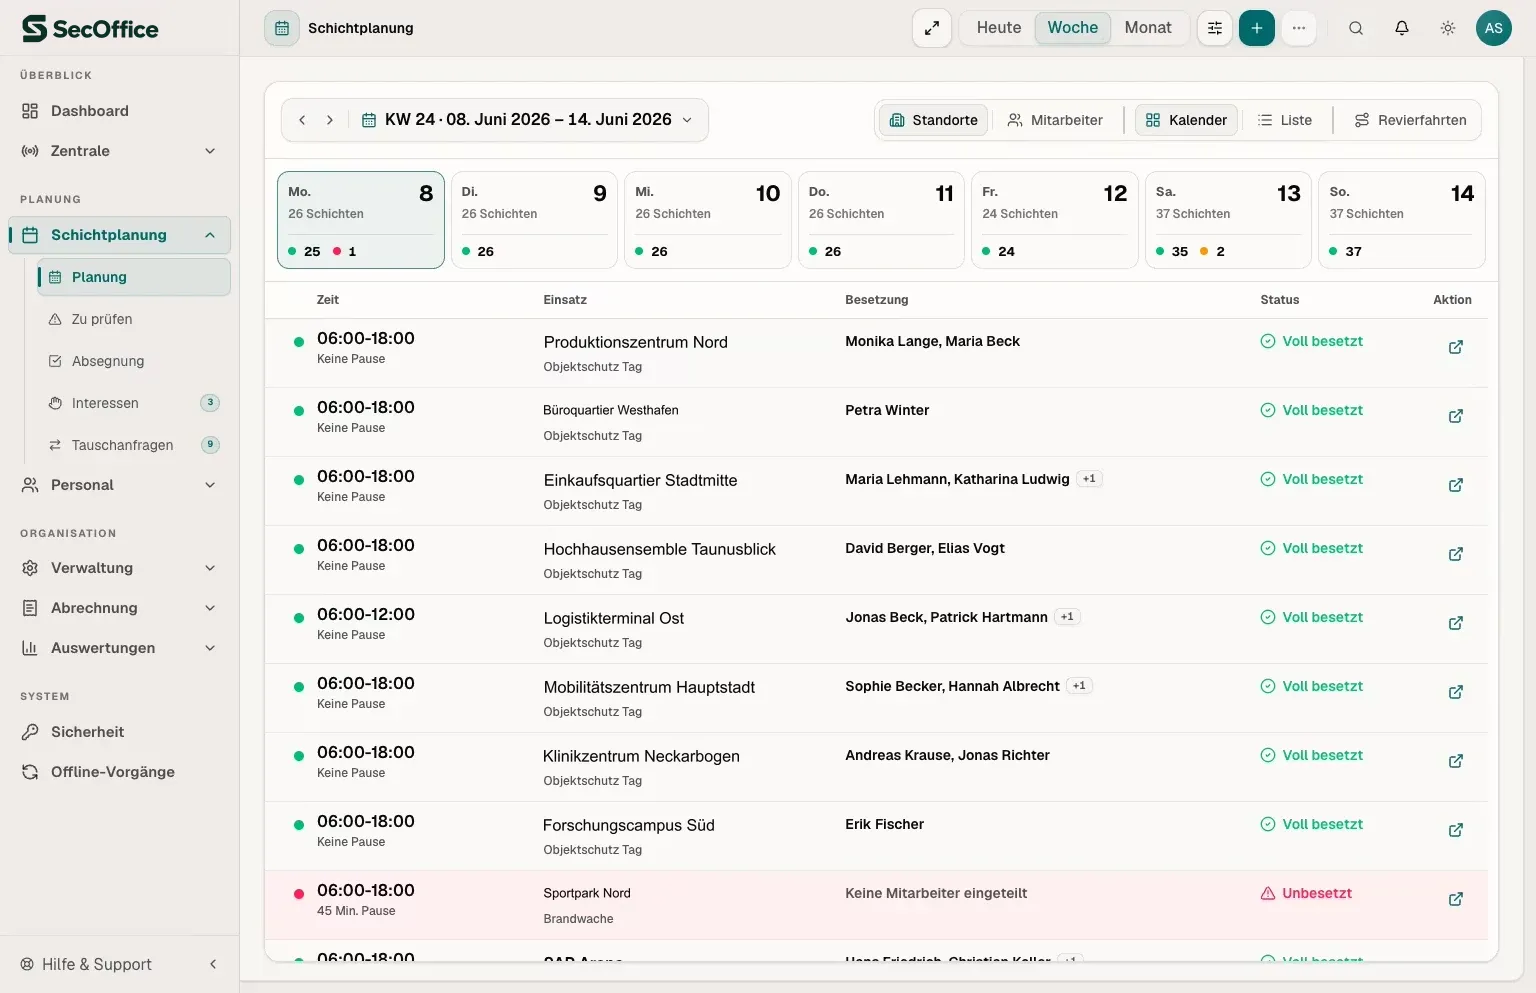The image size is (1536, 993).
Task: Open the Revierfahrten view
Action: [1410, 120]
